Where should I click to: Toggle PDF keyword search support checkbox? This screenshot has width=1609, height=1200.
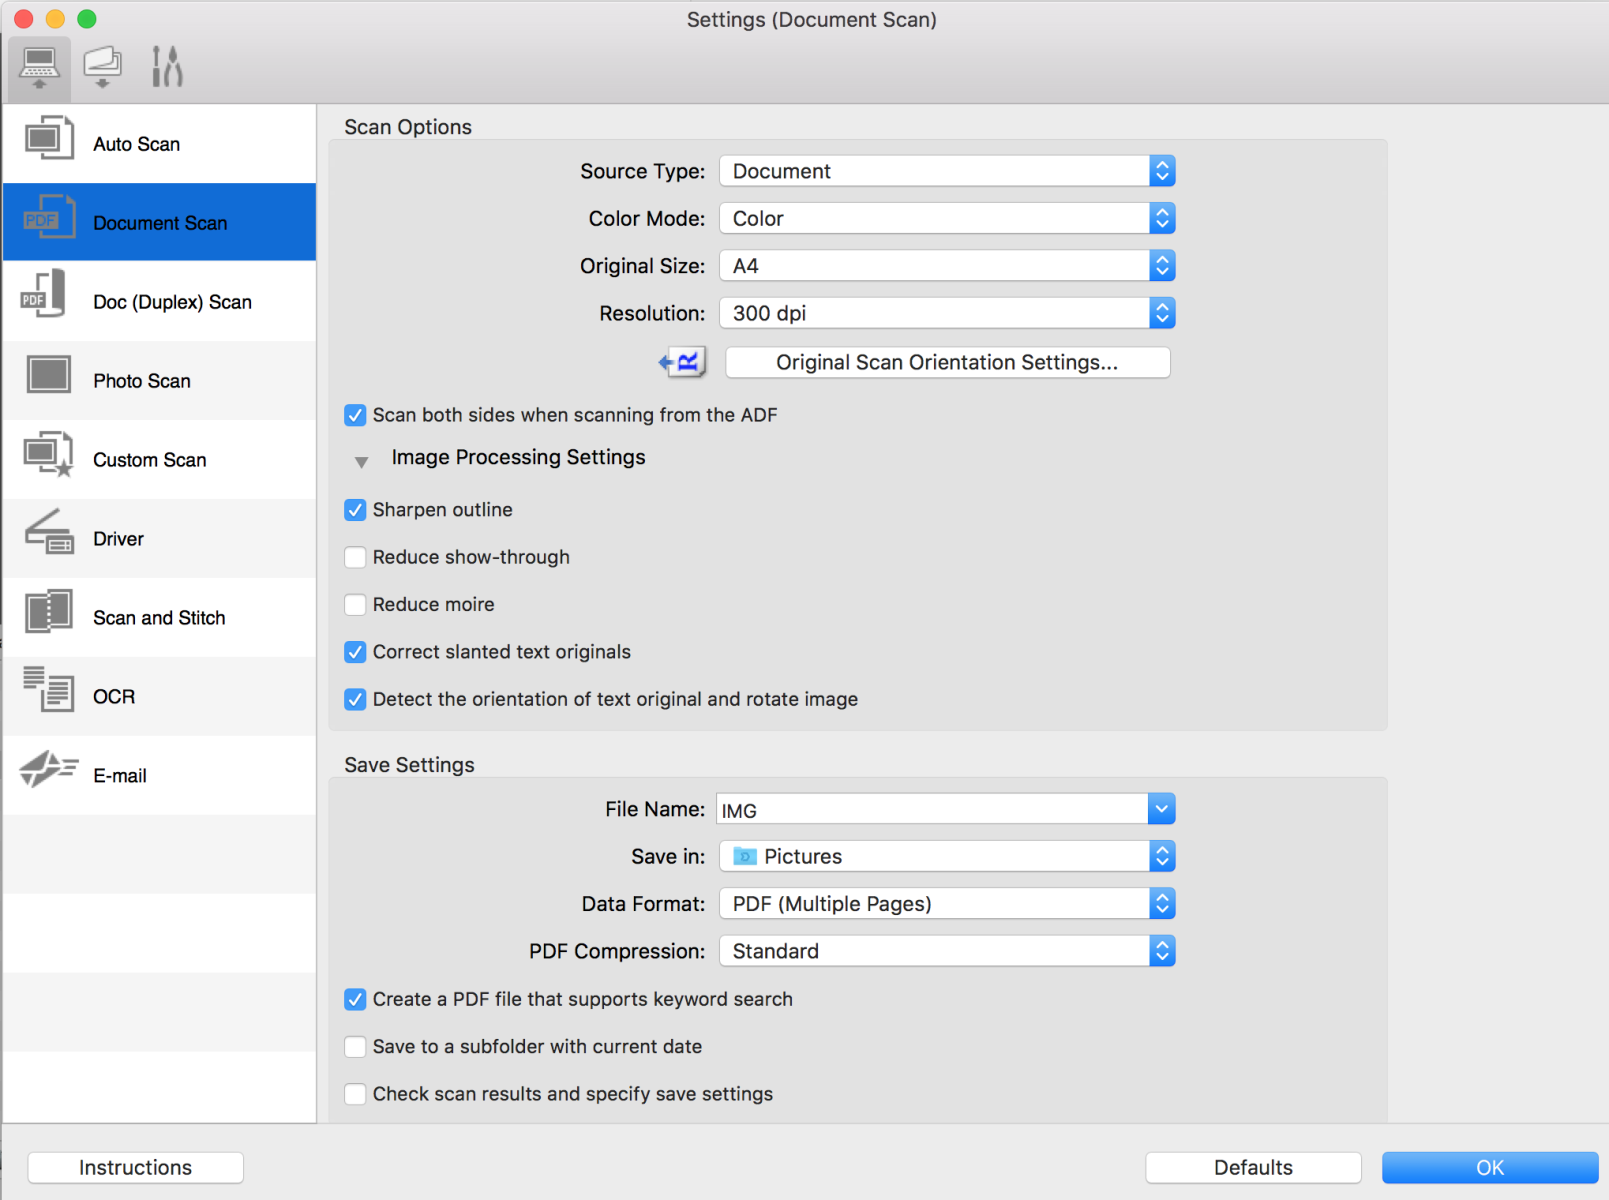[x=355, y=999]
